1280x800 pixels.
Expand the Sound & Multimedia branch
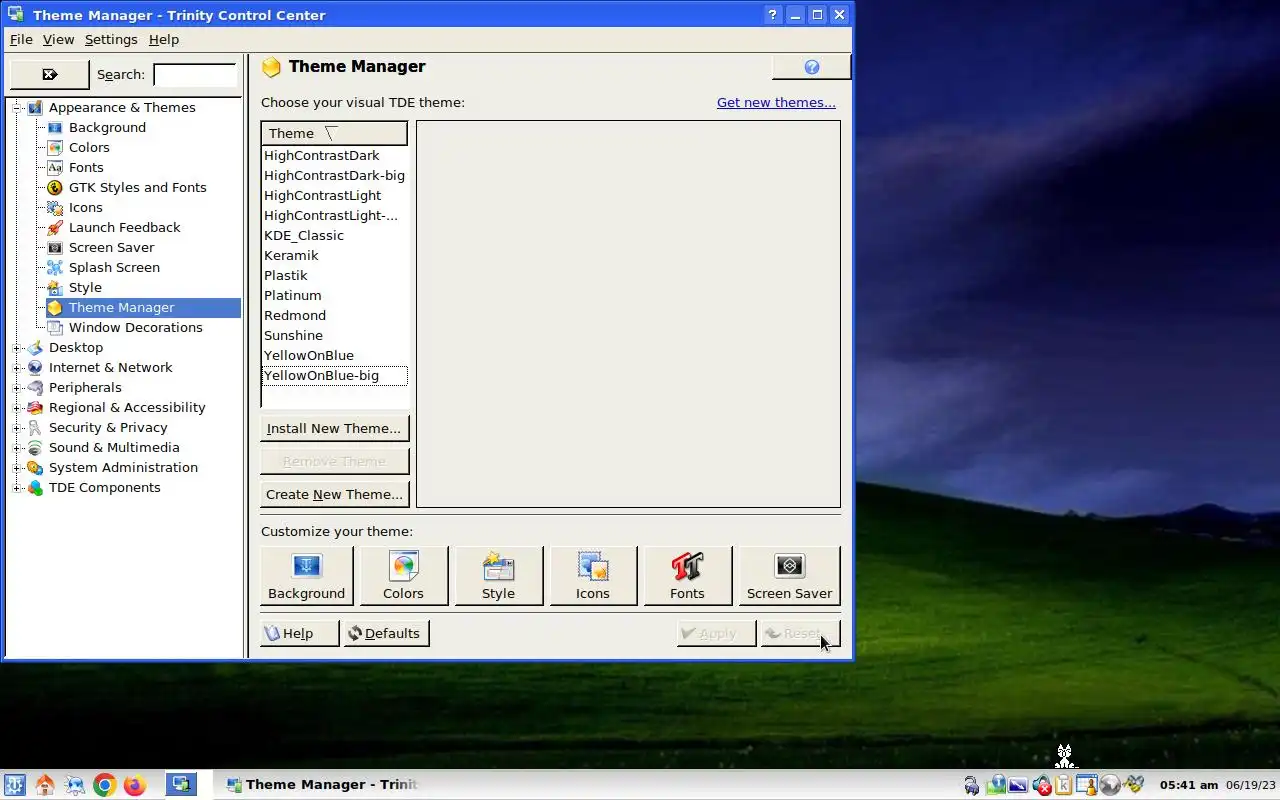[x=17, y=447]
